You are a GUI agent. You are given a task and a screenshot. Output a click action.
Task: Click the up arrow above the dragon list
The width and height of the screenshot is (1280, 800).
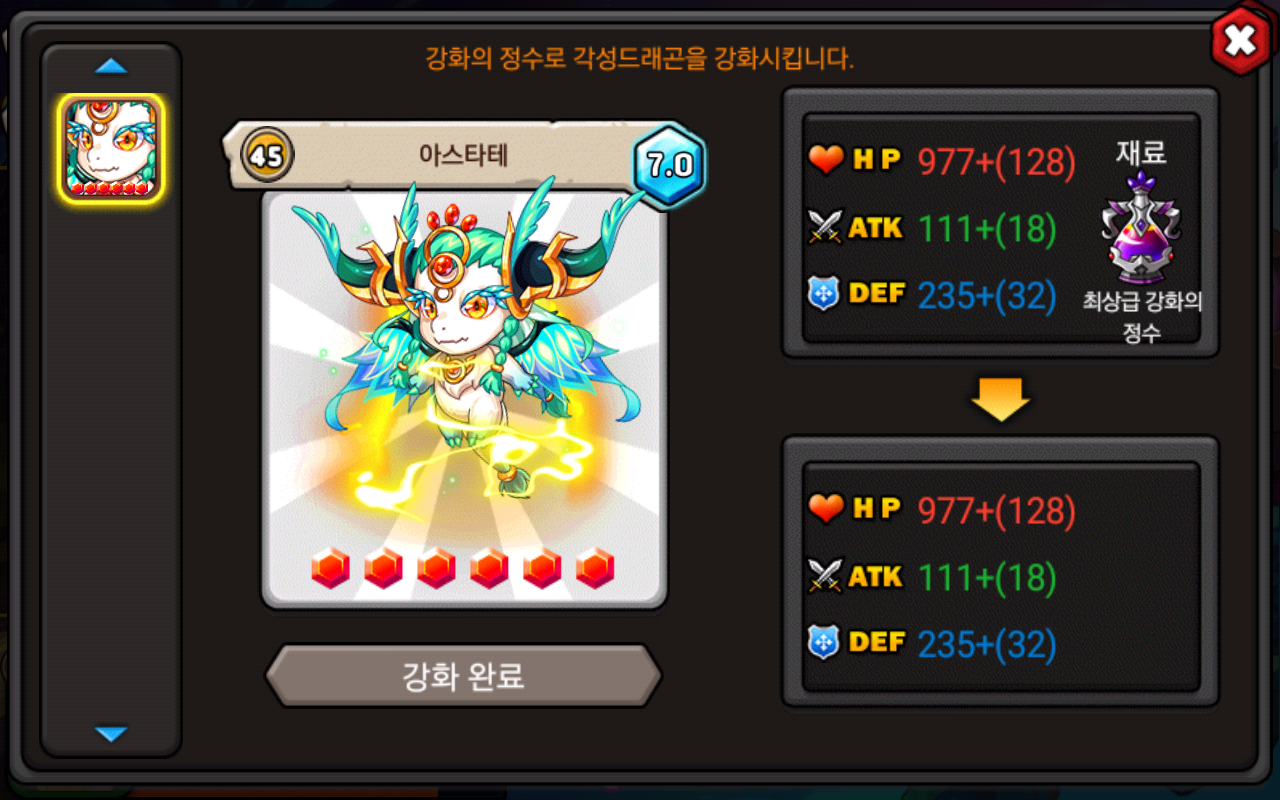[111, 66]
